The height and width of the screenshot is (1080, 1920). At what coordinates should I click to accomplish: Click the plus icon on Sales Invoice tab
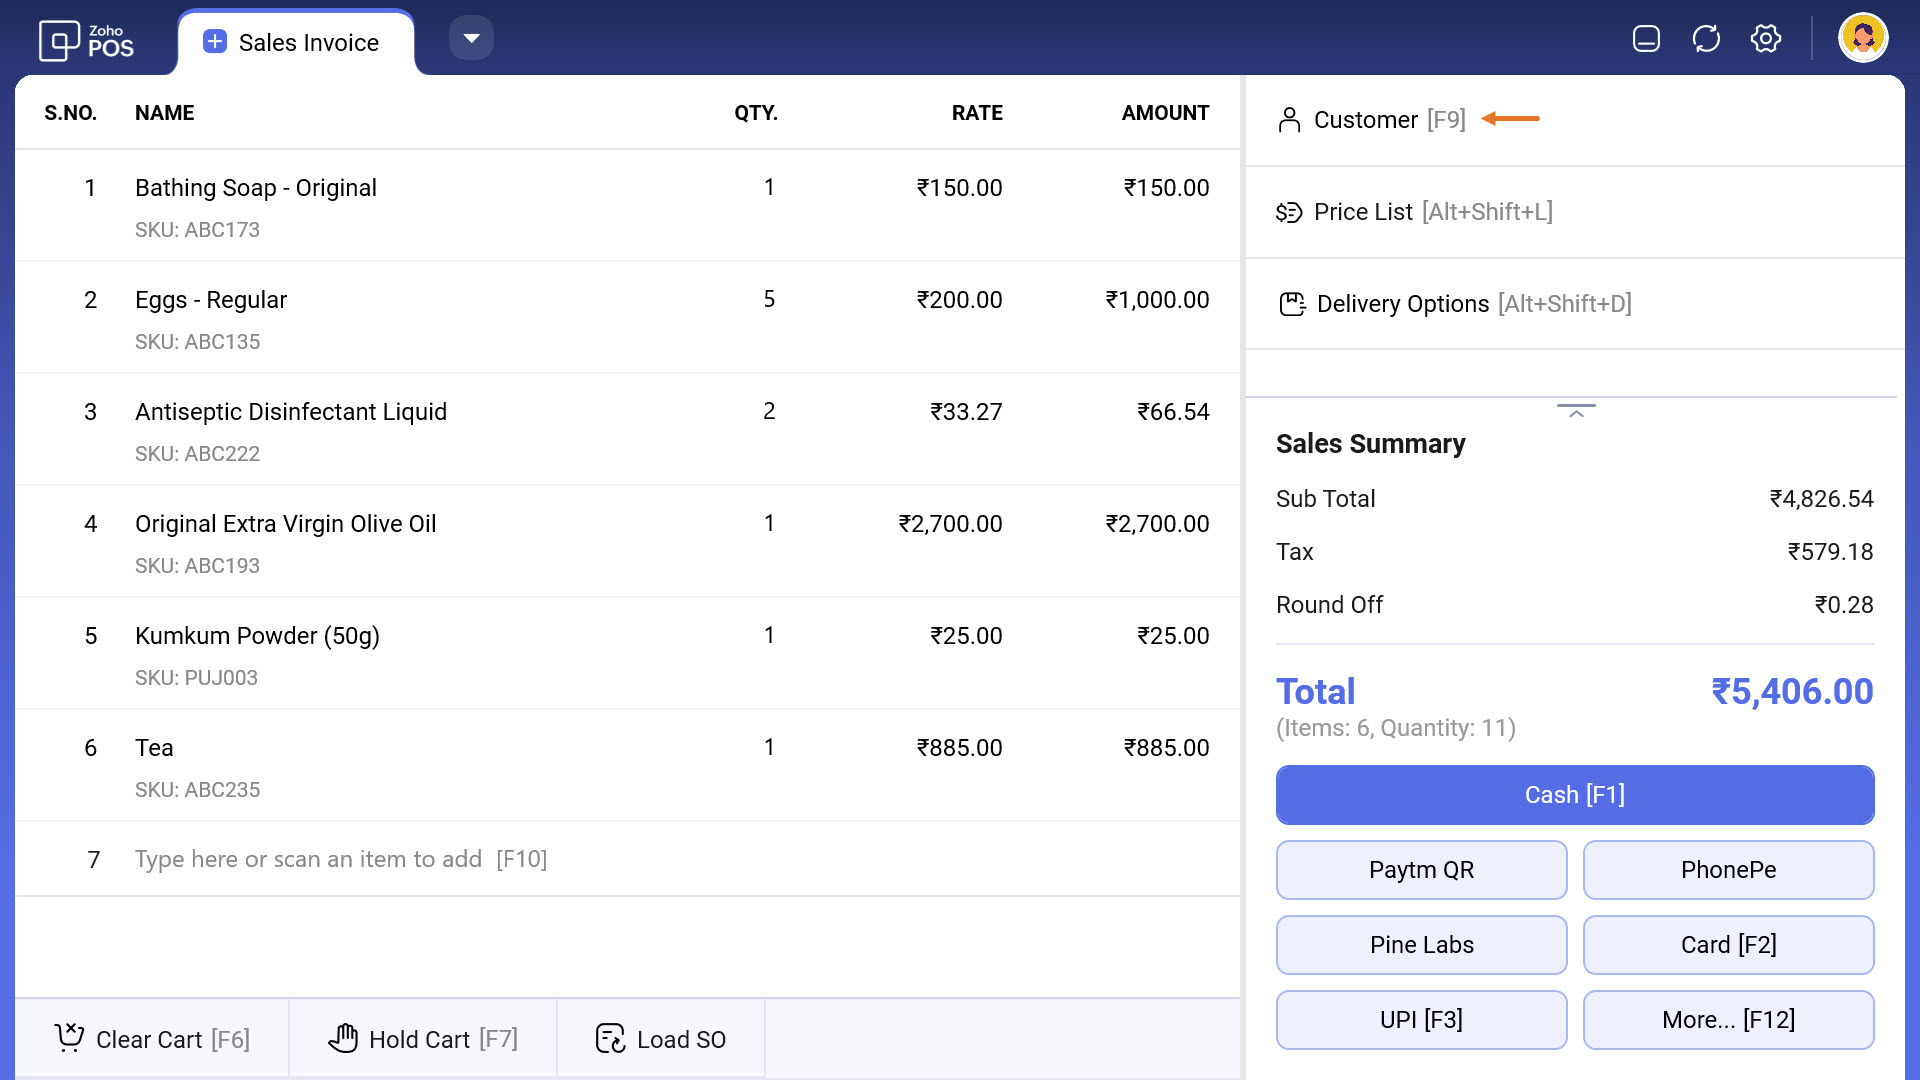pyautogui.click(x=215, y=42)
